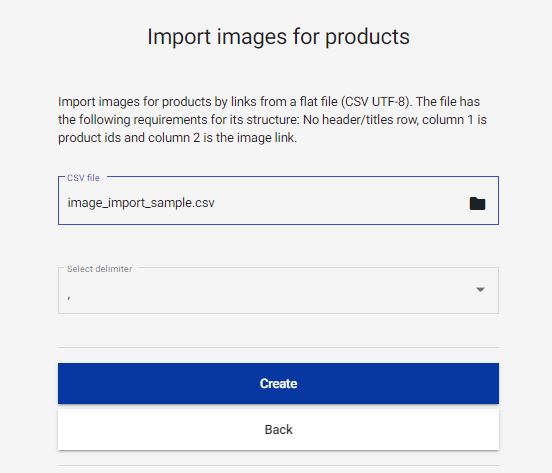Click the 'Import images for products' heading
Image resolution: width=552 pixels, height=473 pixels.
coord(278,37)
